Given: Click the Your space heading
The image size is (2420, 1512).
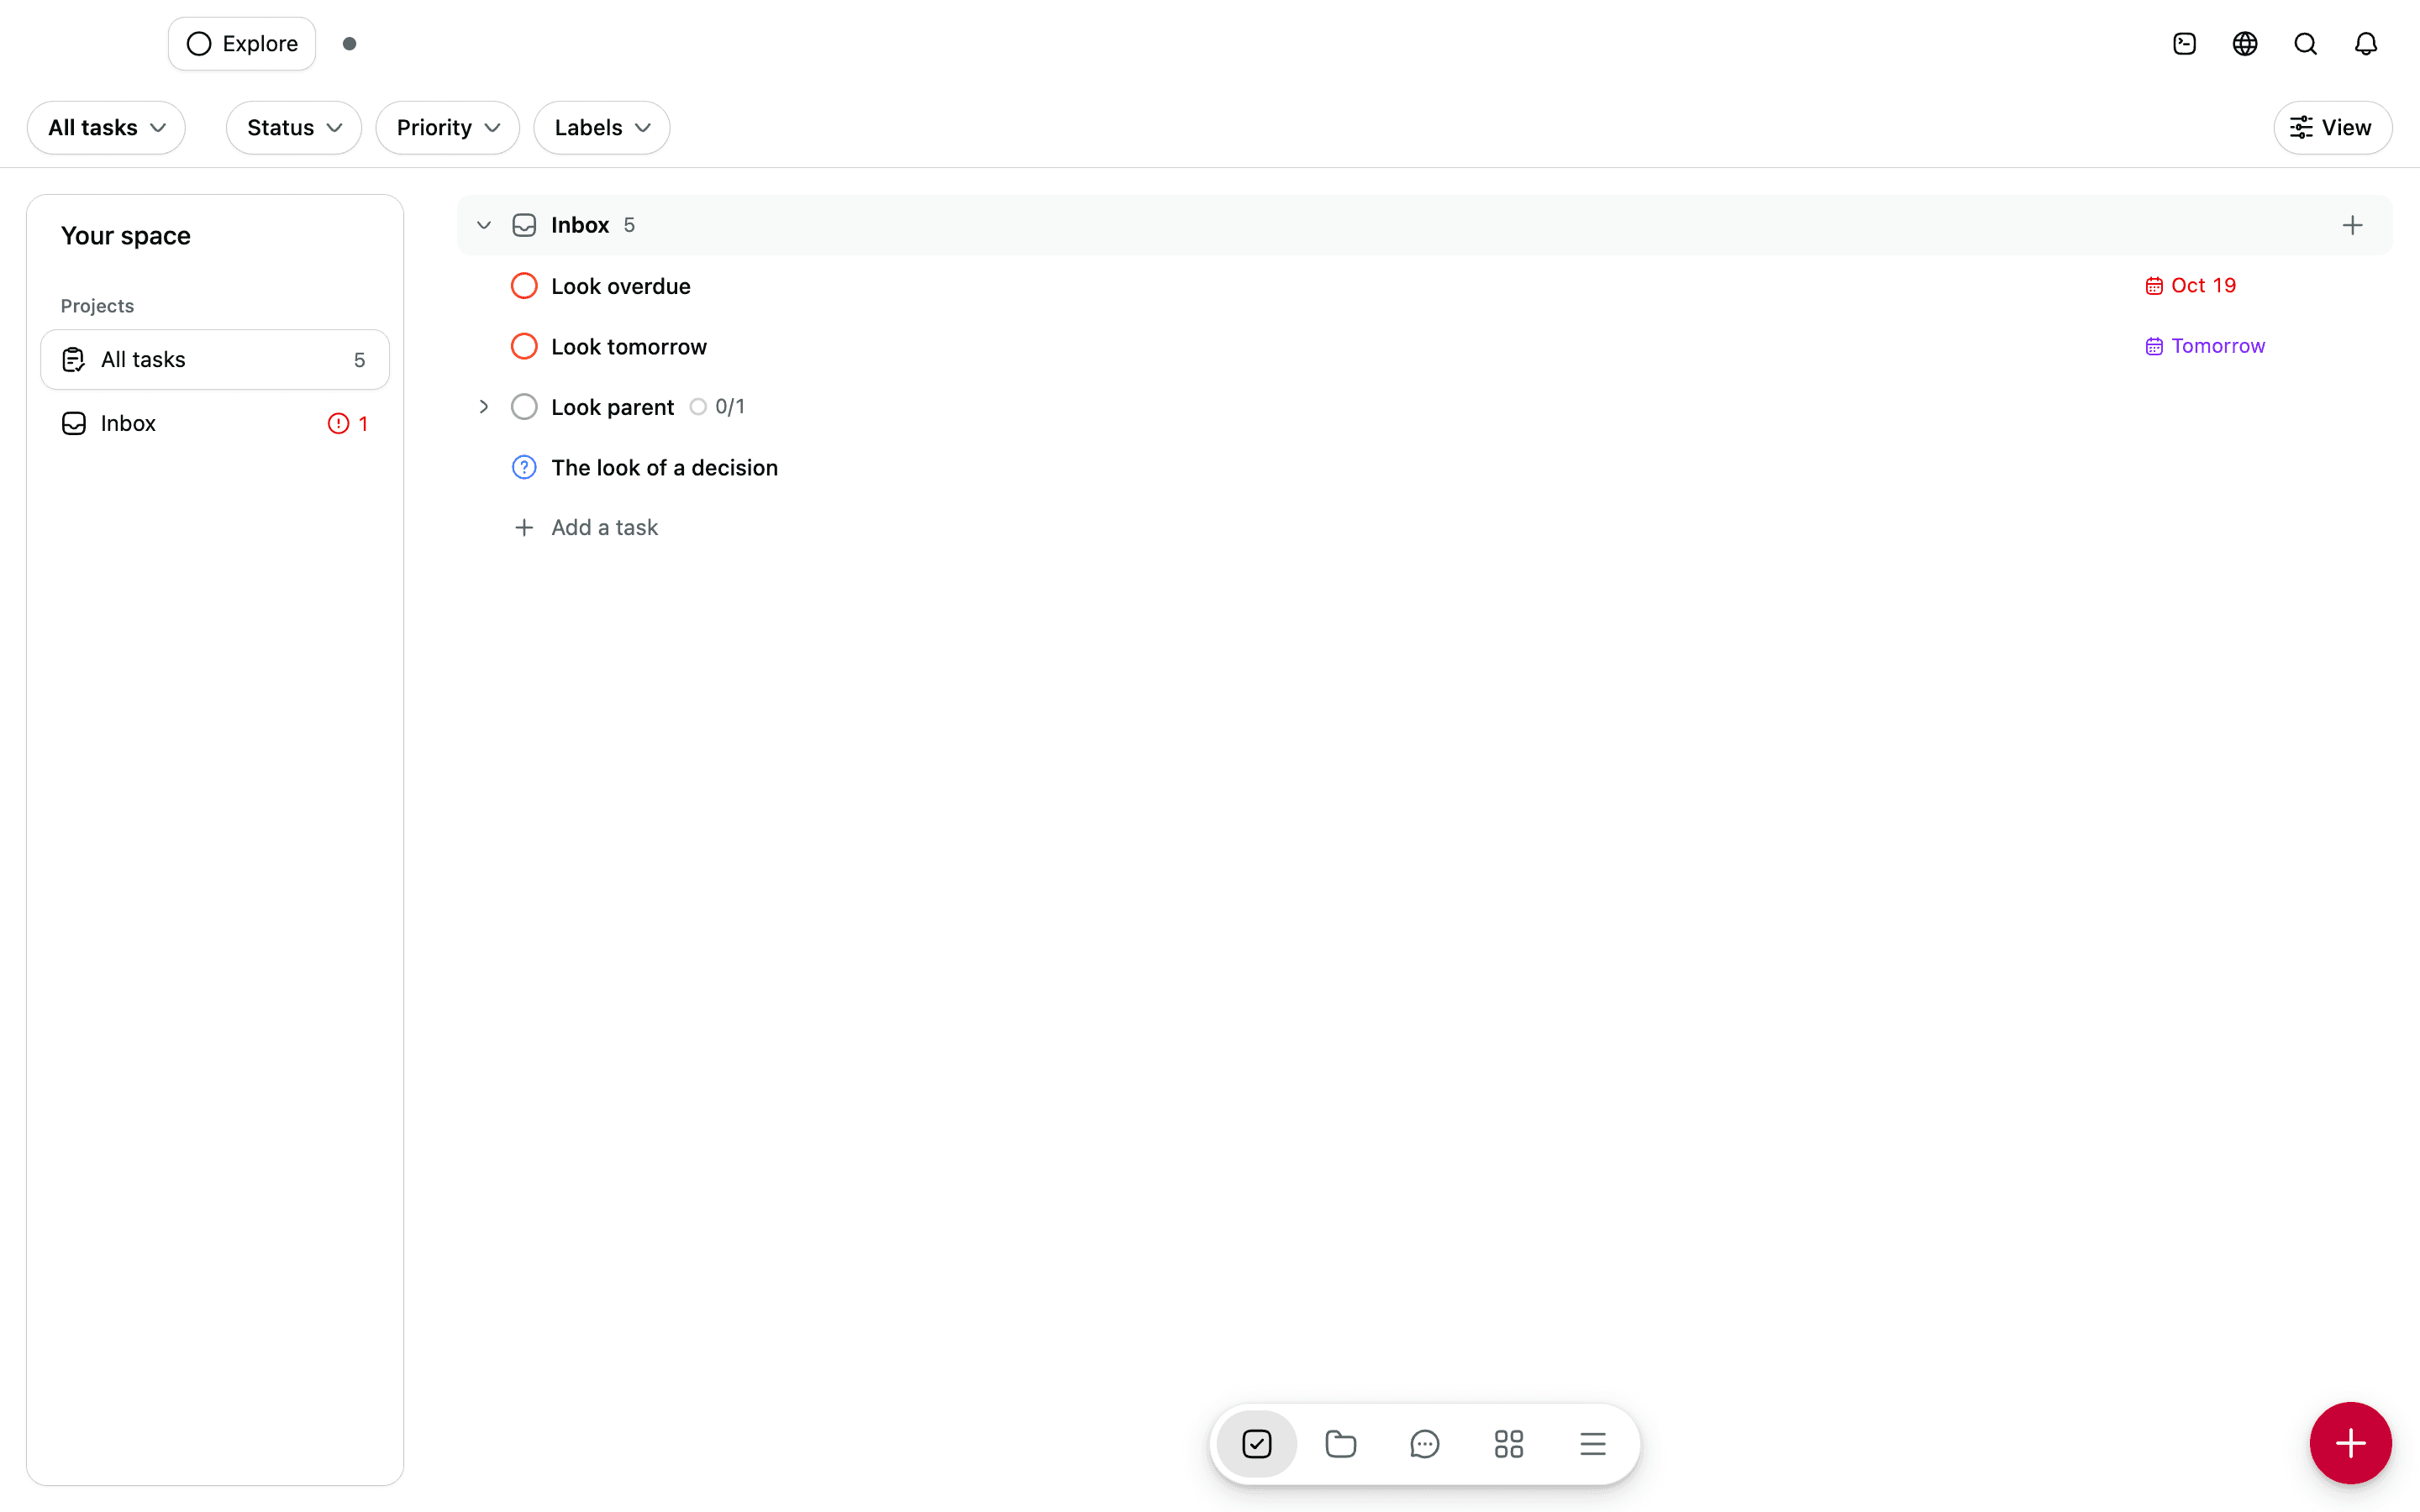Looking at the screenshot, I should (126, 236).
